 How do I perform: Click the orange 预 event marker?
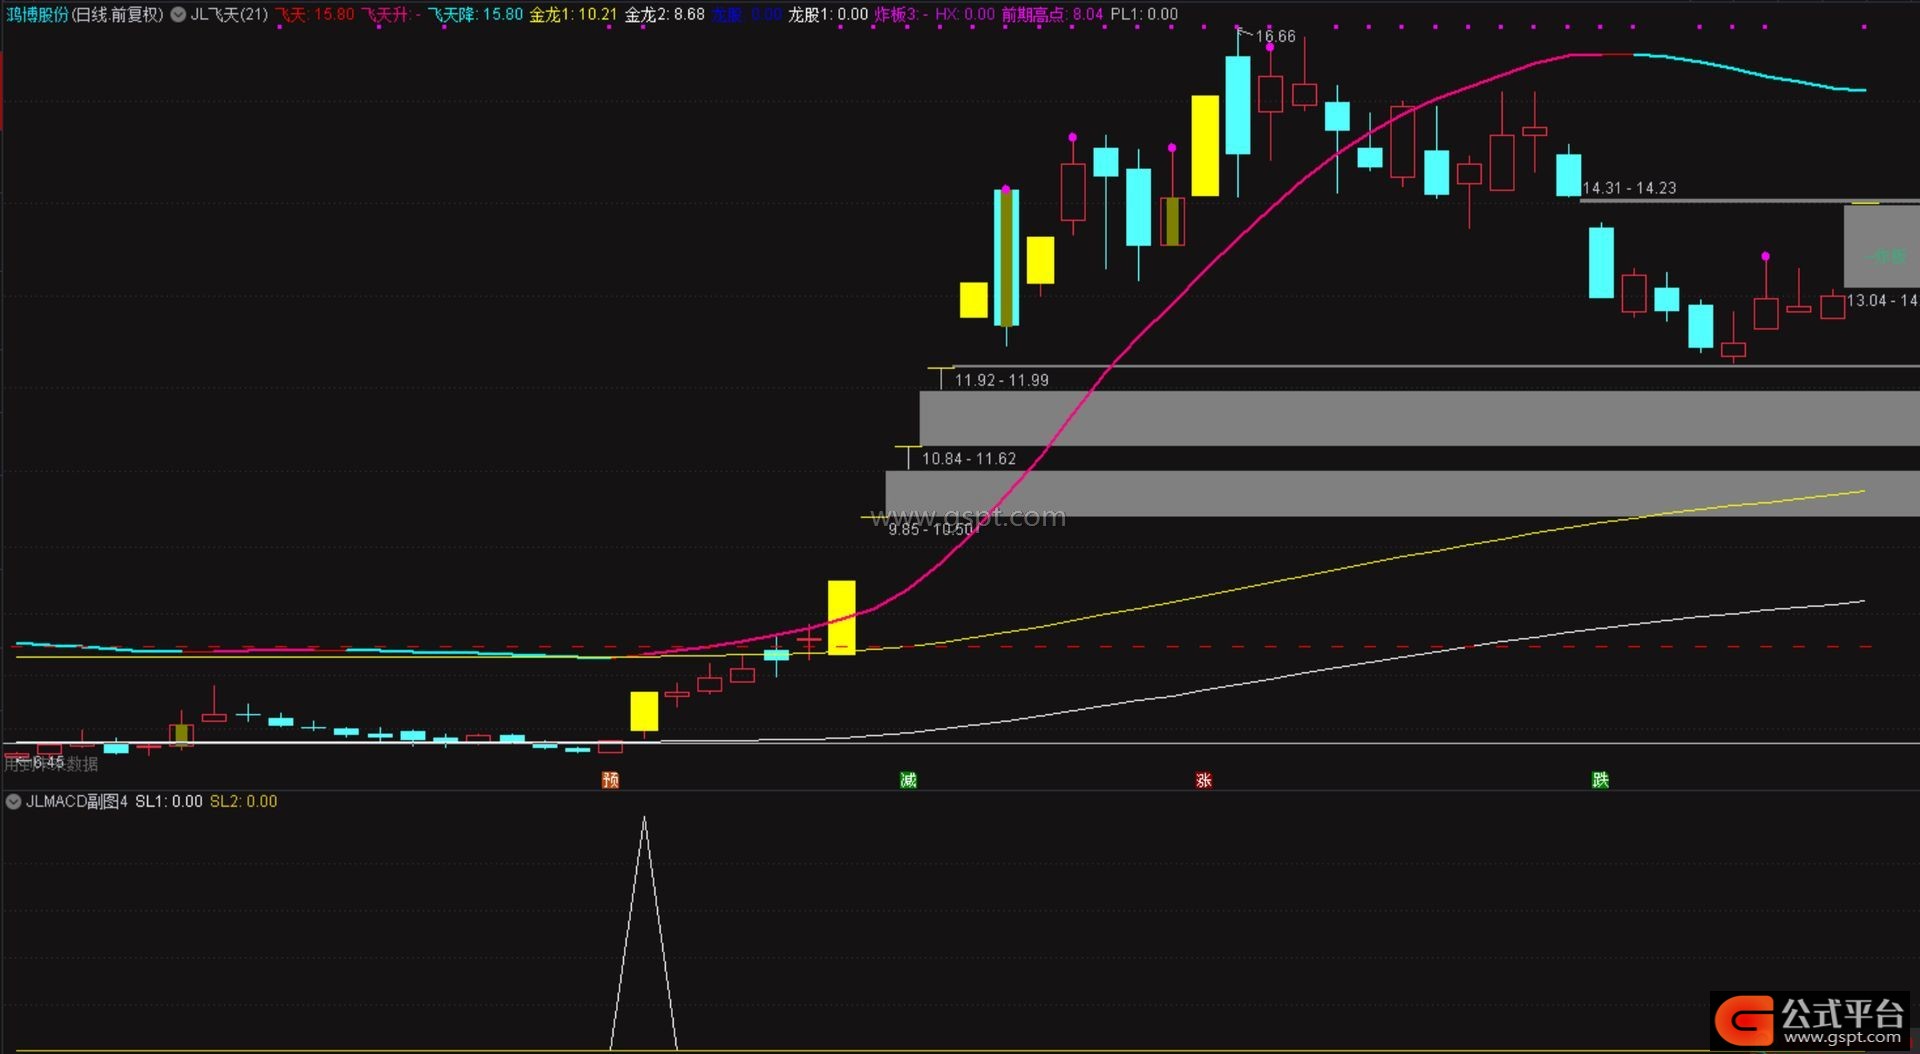[610, 780]
